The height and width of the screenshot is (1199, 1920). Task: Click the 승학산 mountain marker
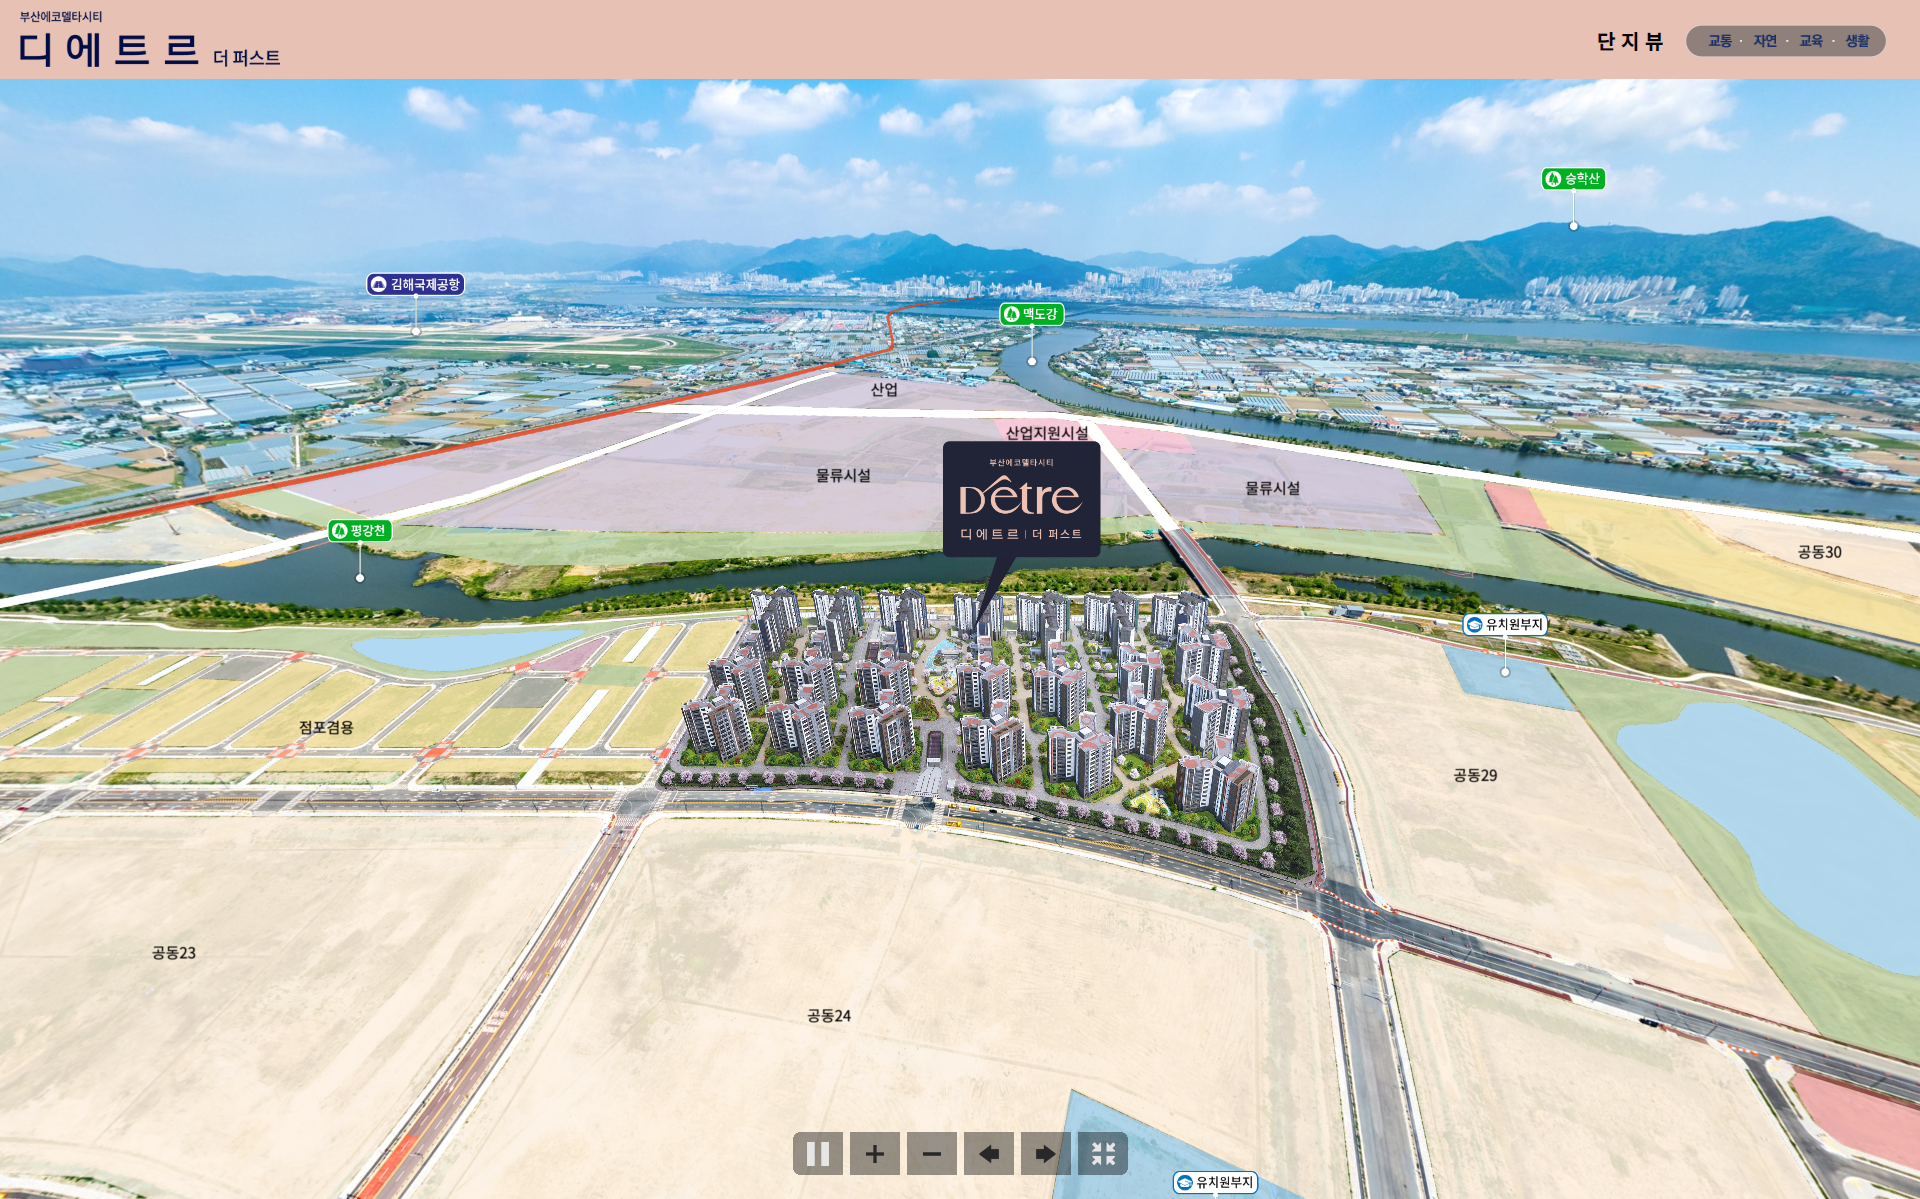[1573, 179]
